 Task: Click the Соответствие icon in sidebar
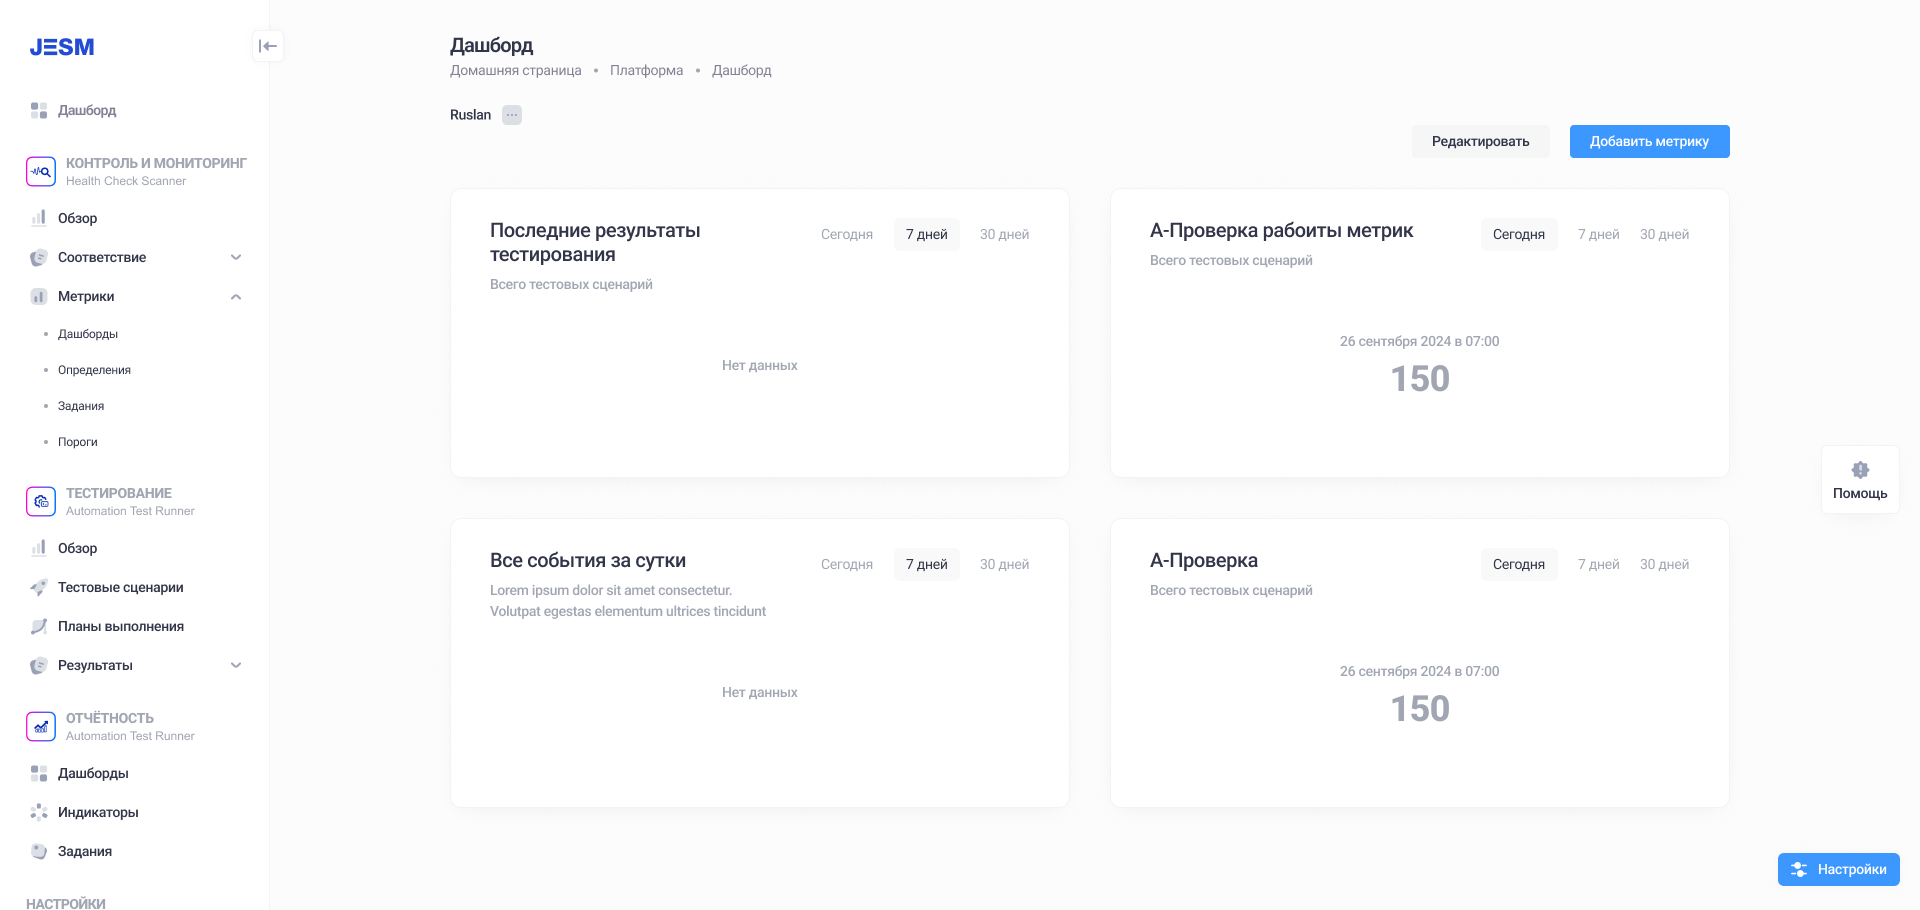[39, 257]
